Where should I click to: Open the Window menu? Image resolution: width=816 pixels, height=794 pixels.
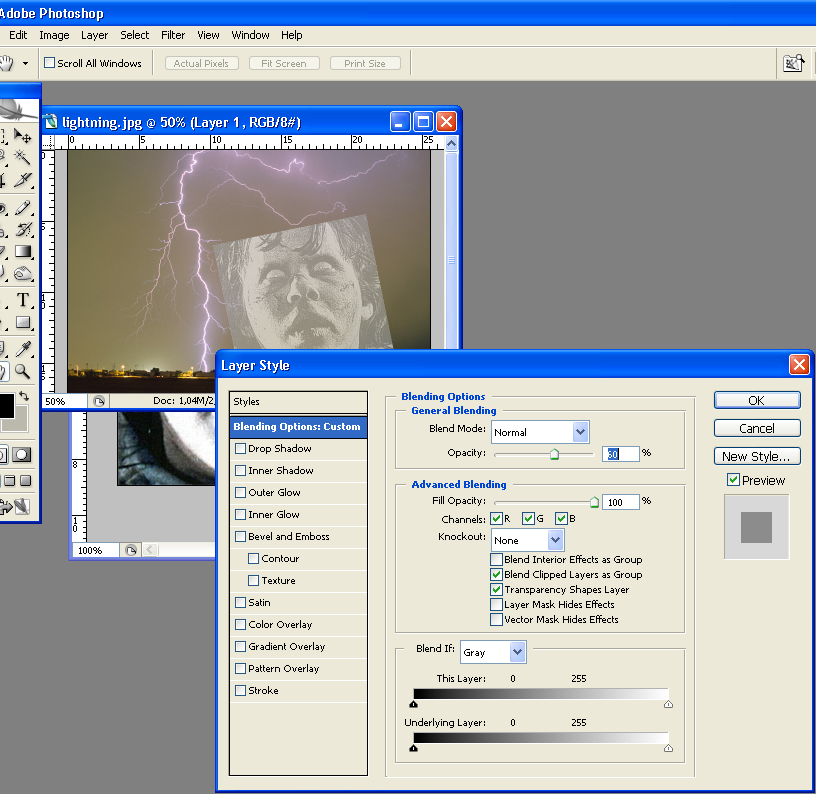click(x=250, y=35)
